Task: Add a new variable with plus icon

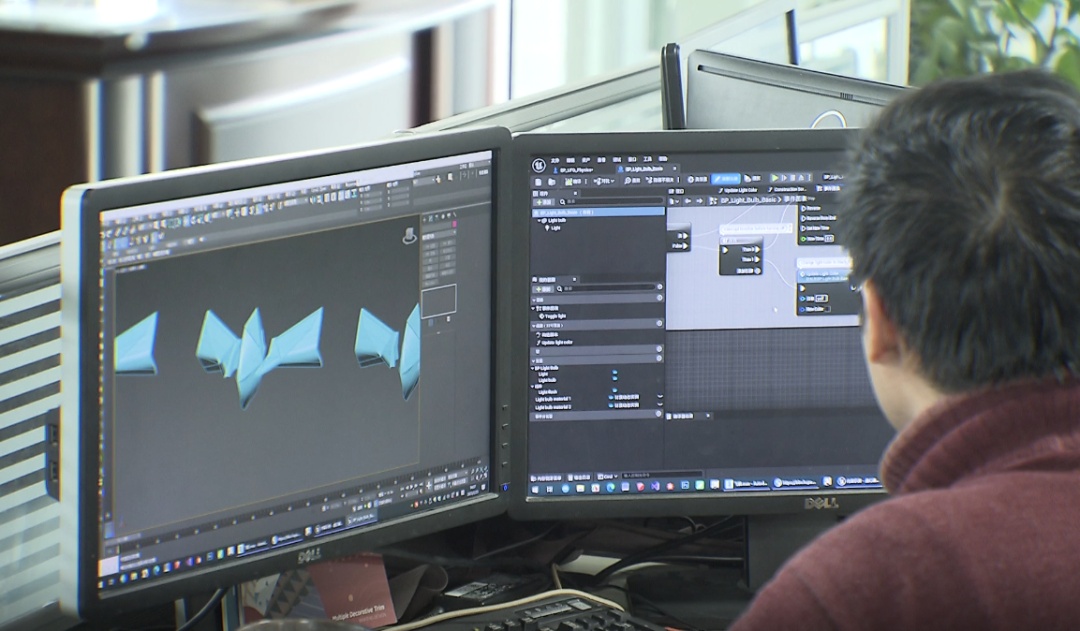Action: tap(659, 358)
